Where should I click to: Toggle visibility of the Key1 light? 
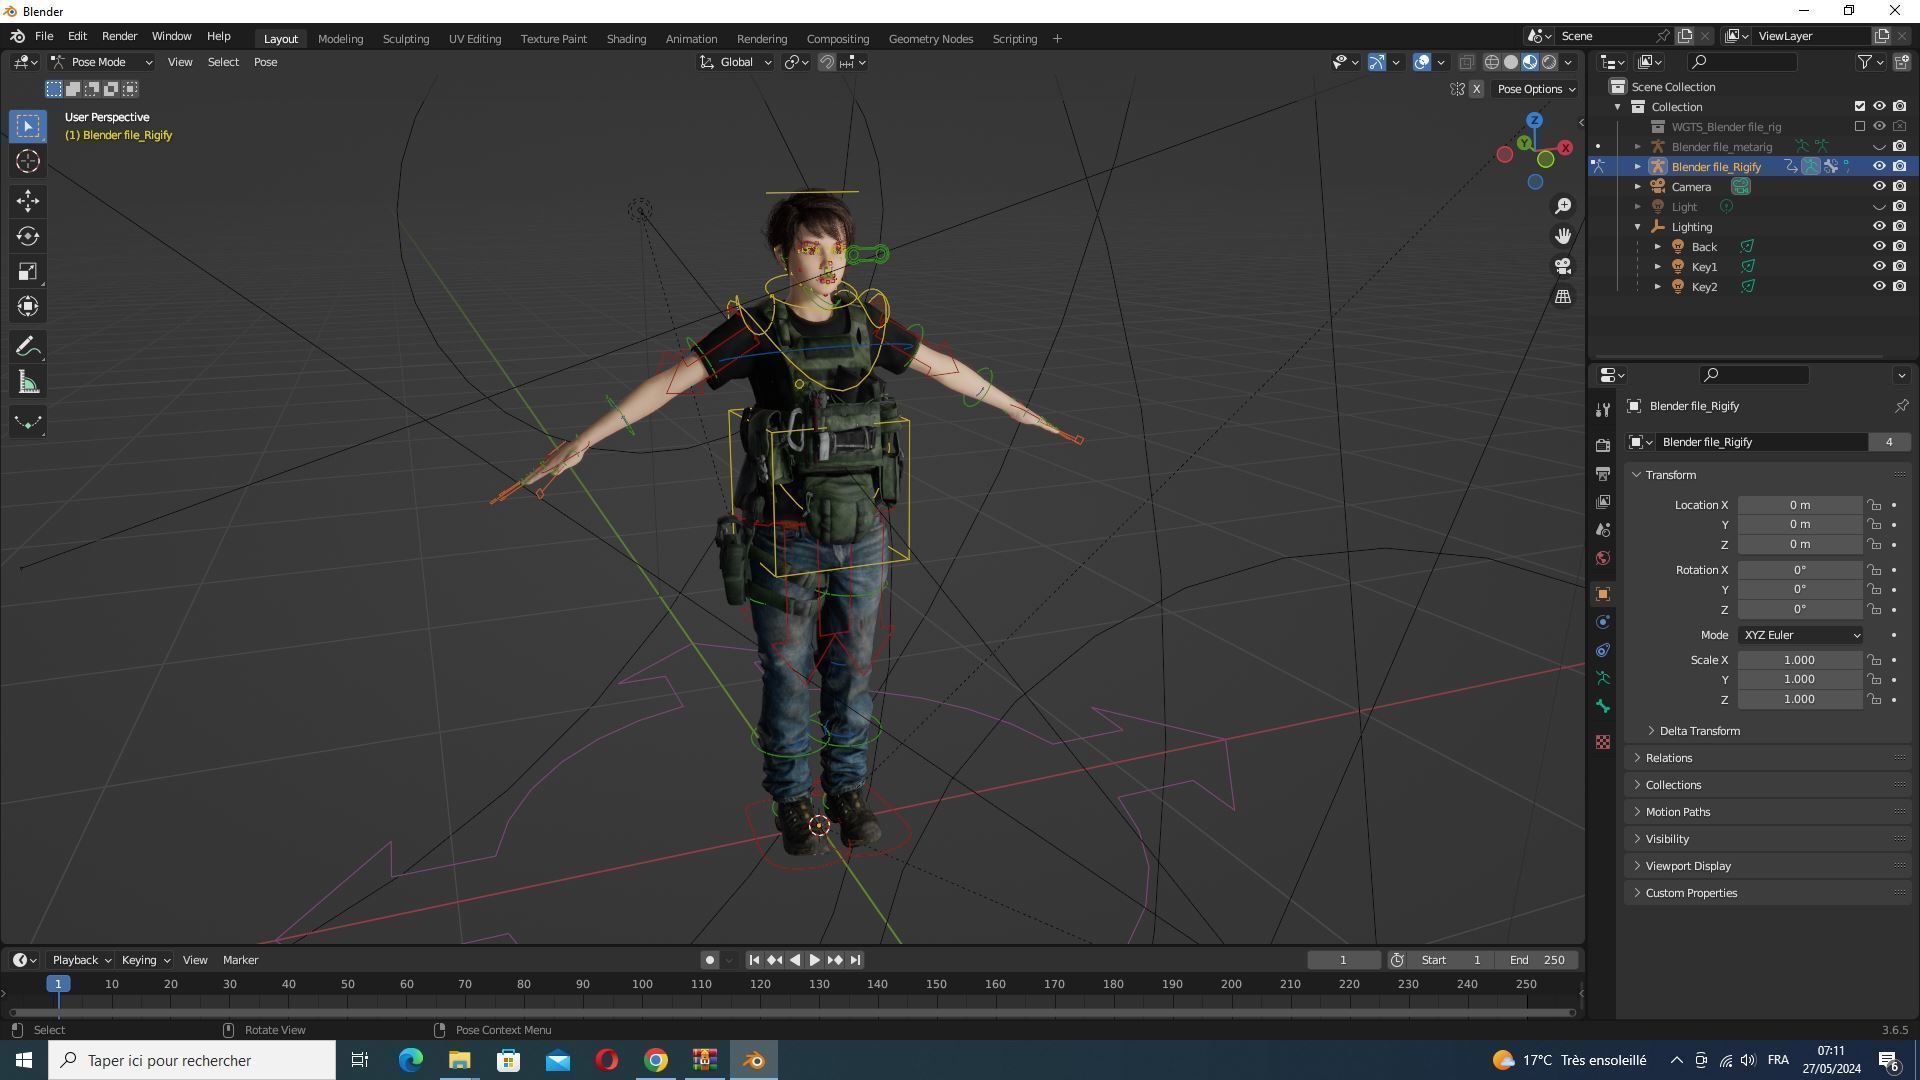tap(1879, 266)
